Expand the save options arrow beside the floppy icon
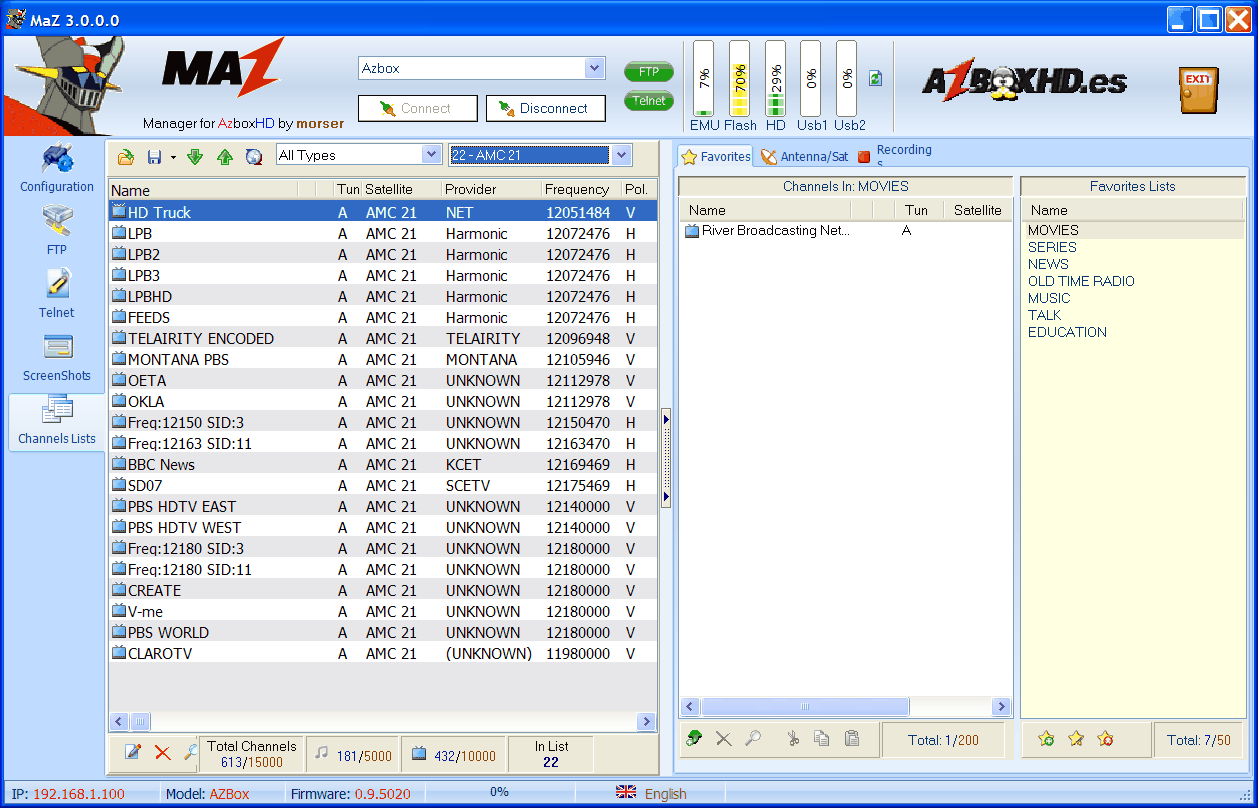Image resolution: width=1258 pixels, height=808 pixels. pos(172,157)
